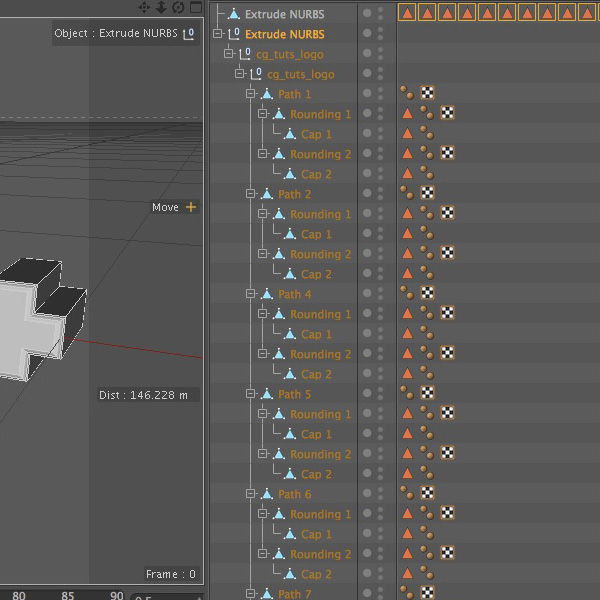This screenshot has width=600, height=600.
Task: Select Cap 2 under Path 4
Action: 316,374
